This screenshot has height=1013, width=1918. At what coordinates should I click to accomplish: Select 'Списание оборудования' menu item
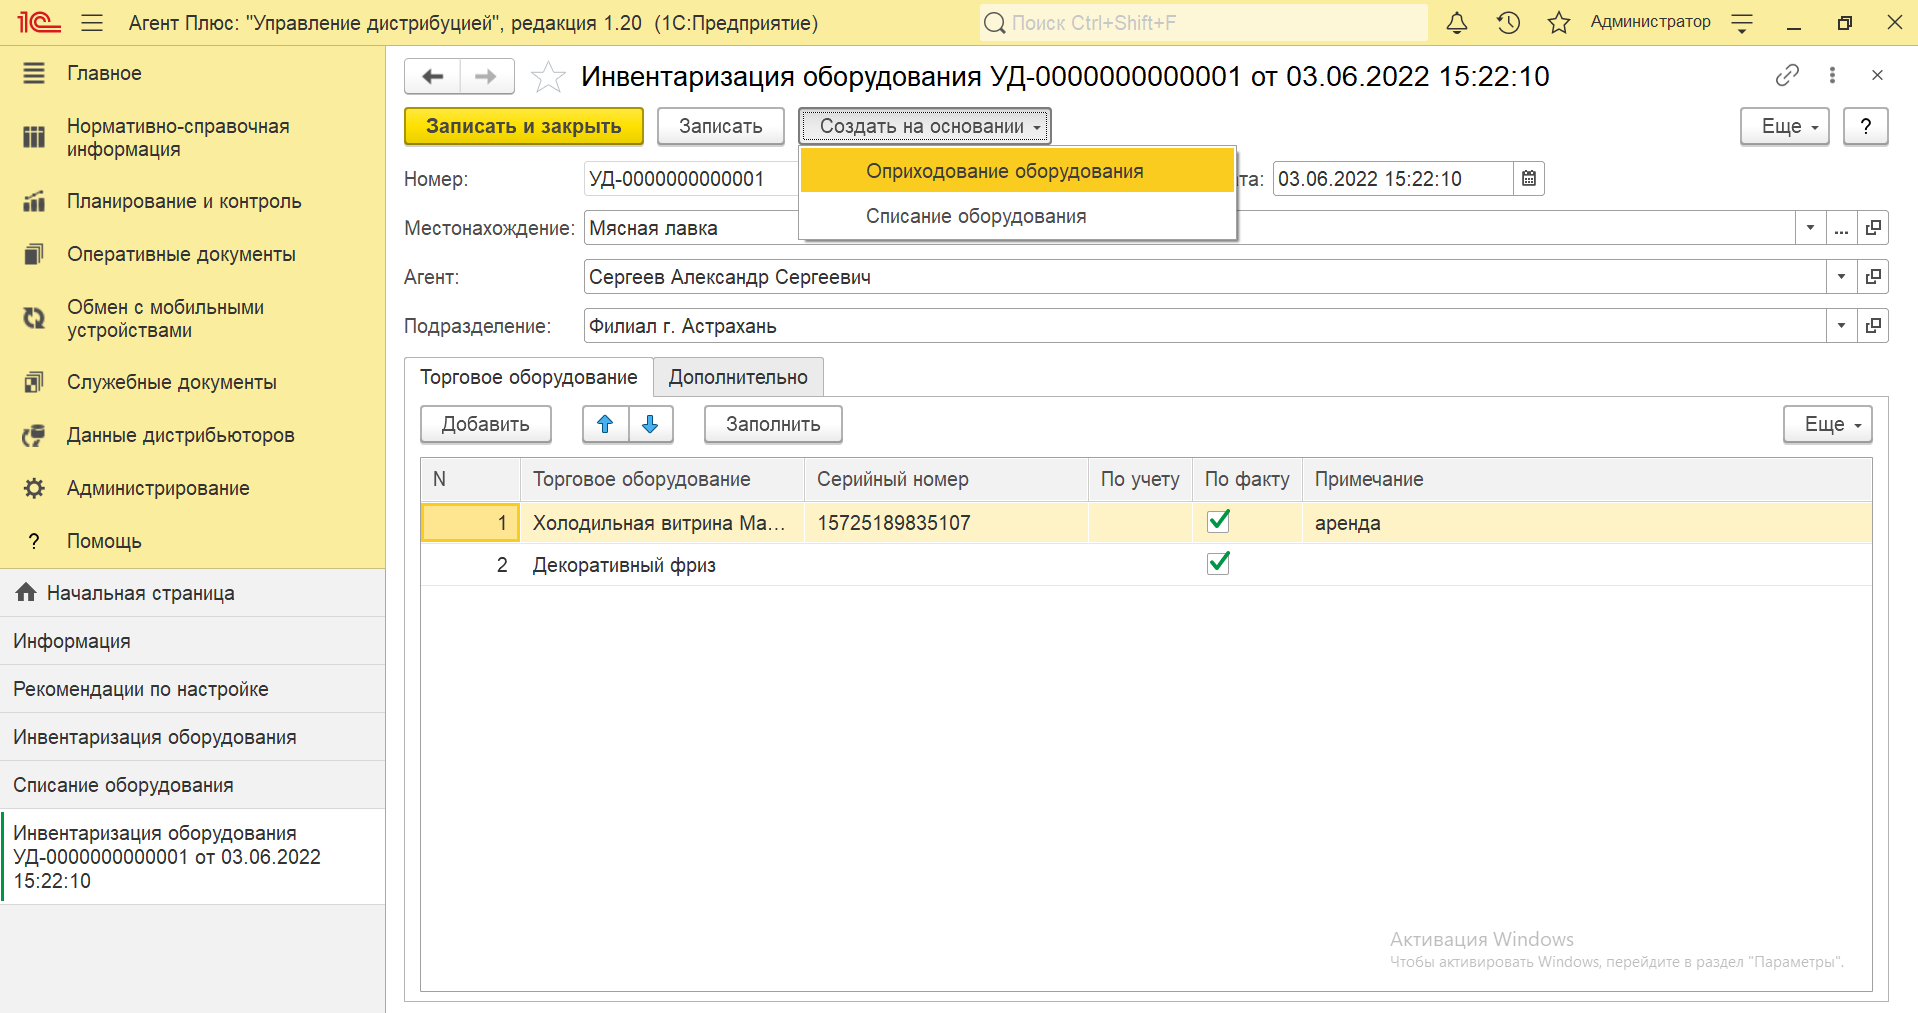[975, 217]
